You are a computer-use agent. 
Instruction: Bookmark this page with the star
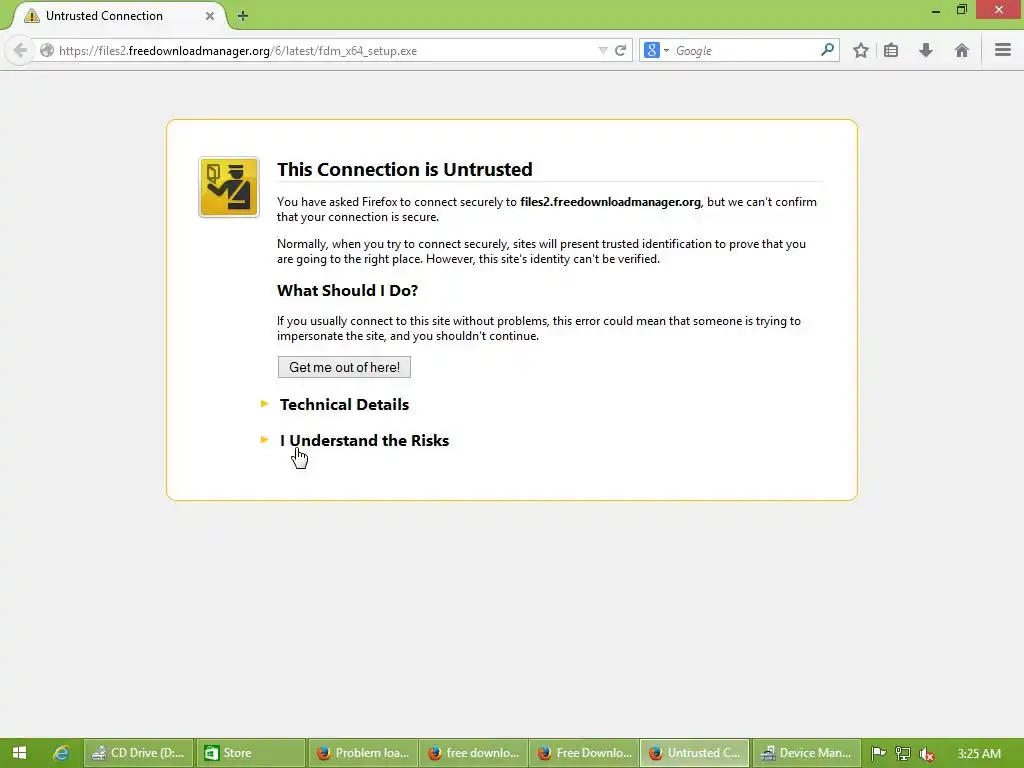point(861,50)
